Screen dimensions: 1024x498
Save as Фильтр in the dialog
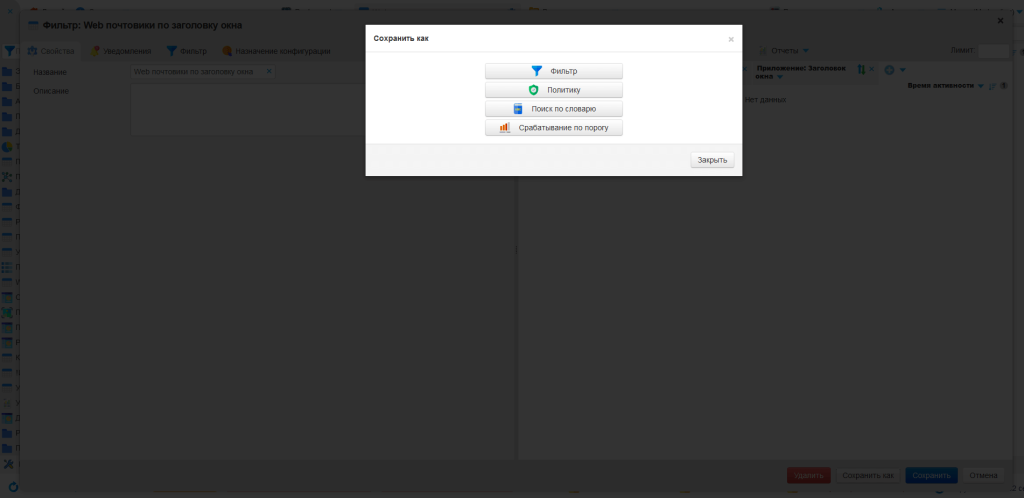554,71
